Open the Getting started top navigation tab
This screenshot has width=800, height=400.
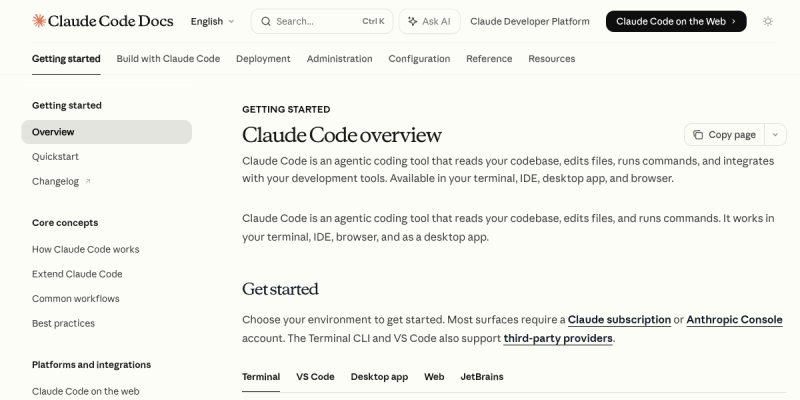point(66,59)
